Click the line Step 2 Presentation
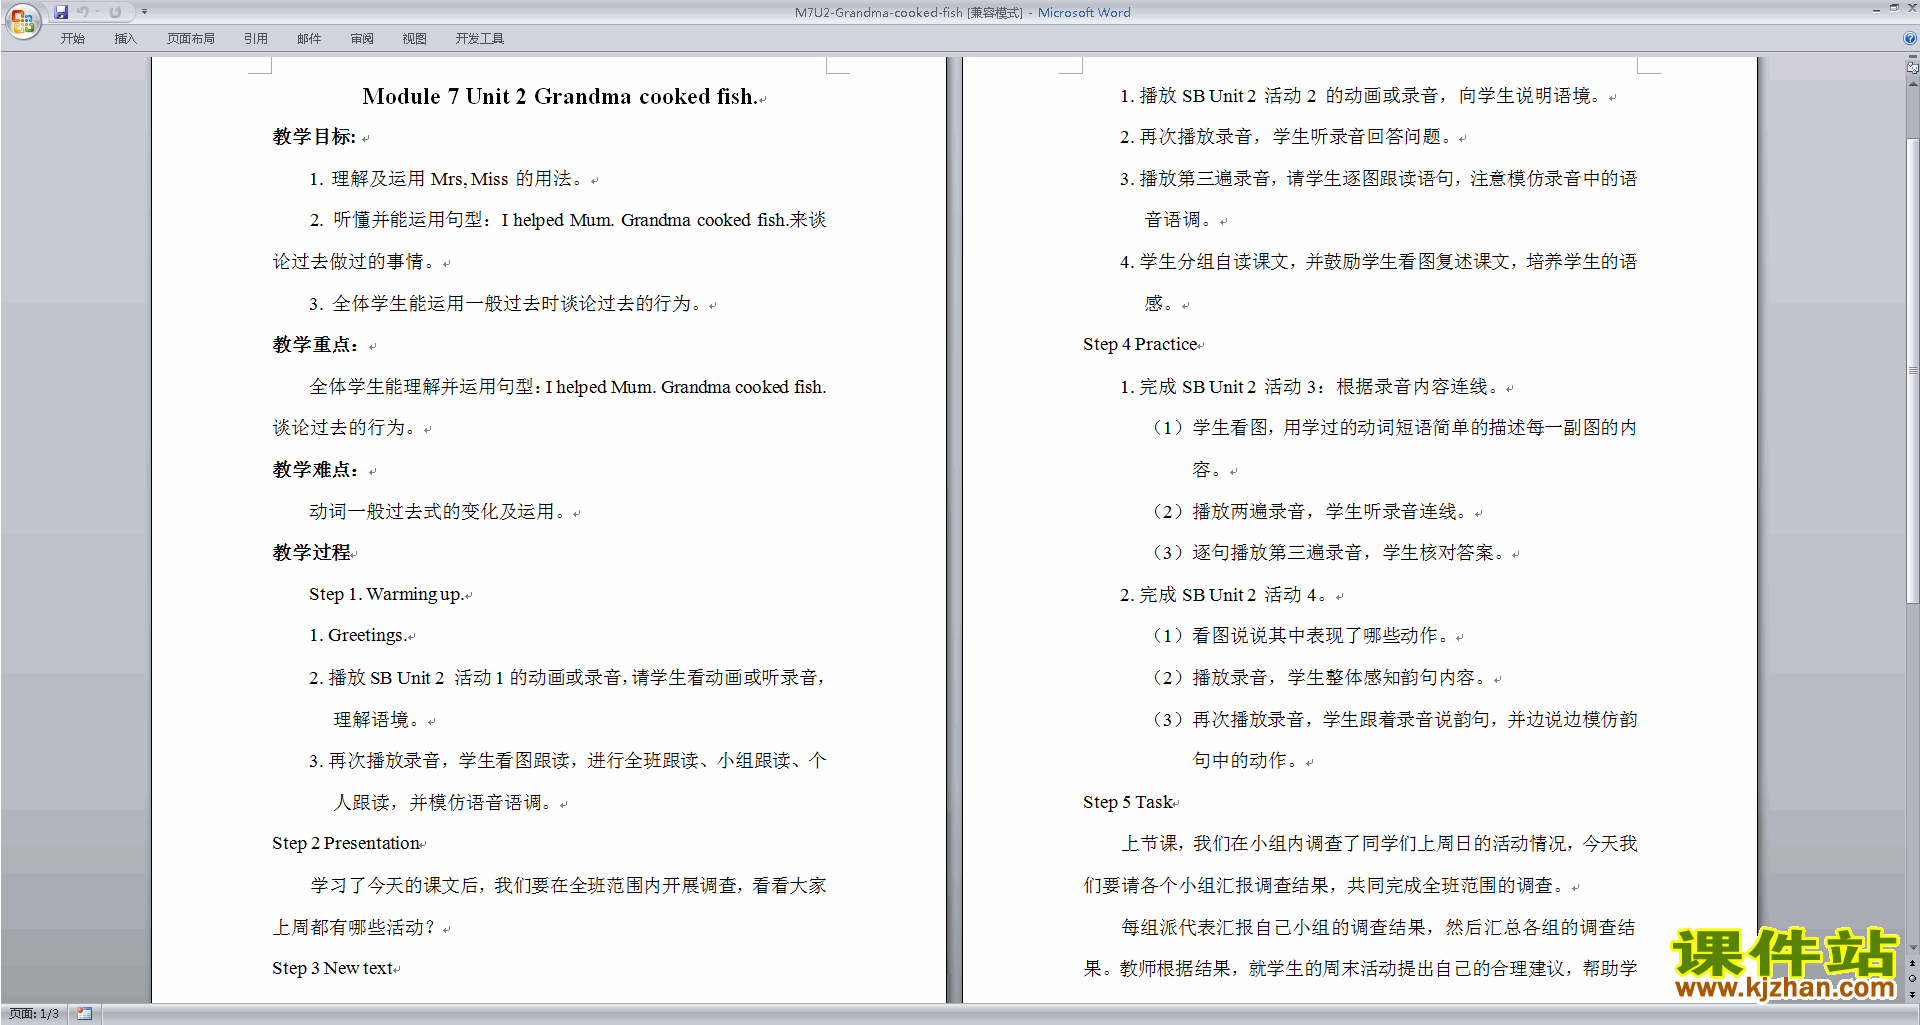 tap(346, 843)
